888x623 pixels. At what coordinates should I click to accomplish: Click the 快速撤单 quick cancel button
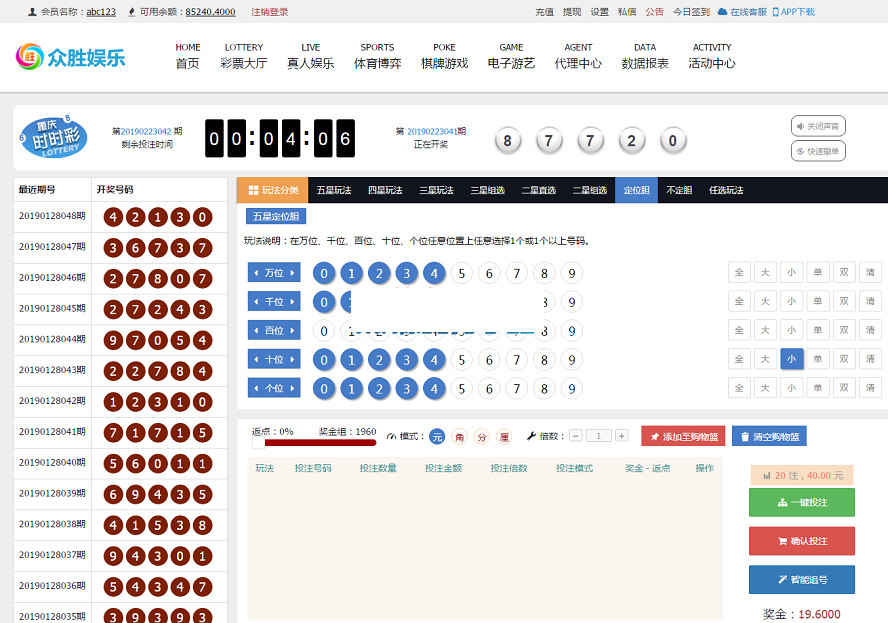[818, 151]
